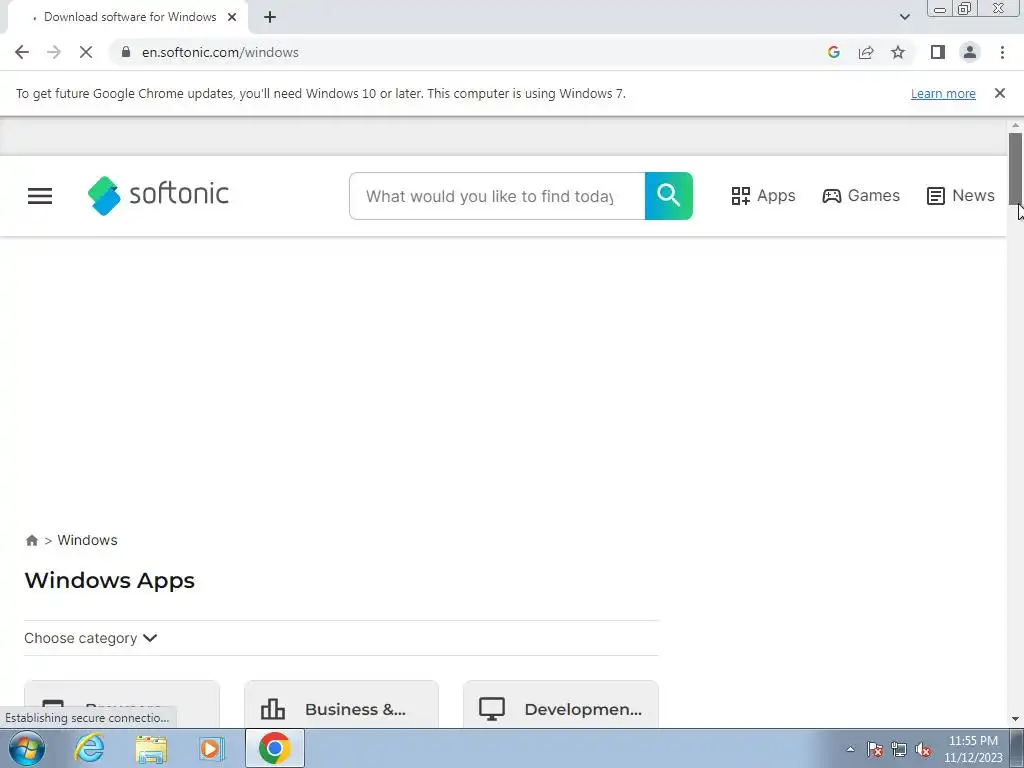
Task: Click the muted volume tray icon
Action: (923, 749)
